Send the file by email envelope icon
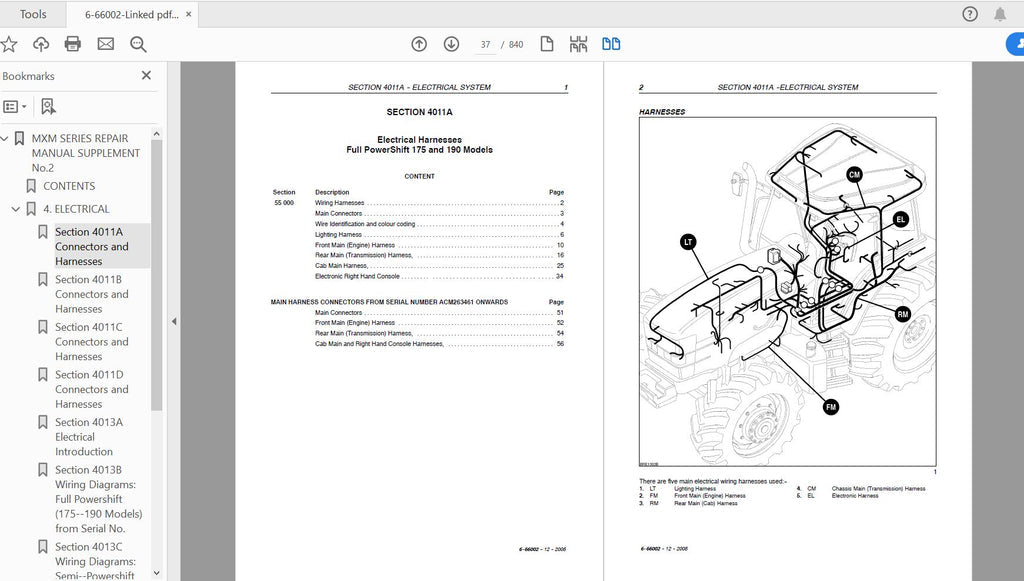 (x=105, y=44)
